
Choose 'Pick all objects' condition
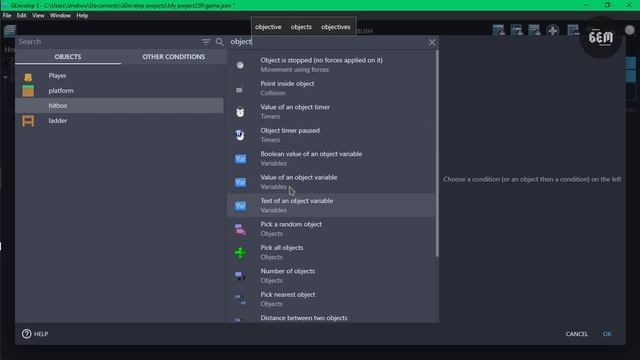331,252
